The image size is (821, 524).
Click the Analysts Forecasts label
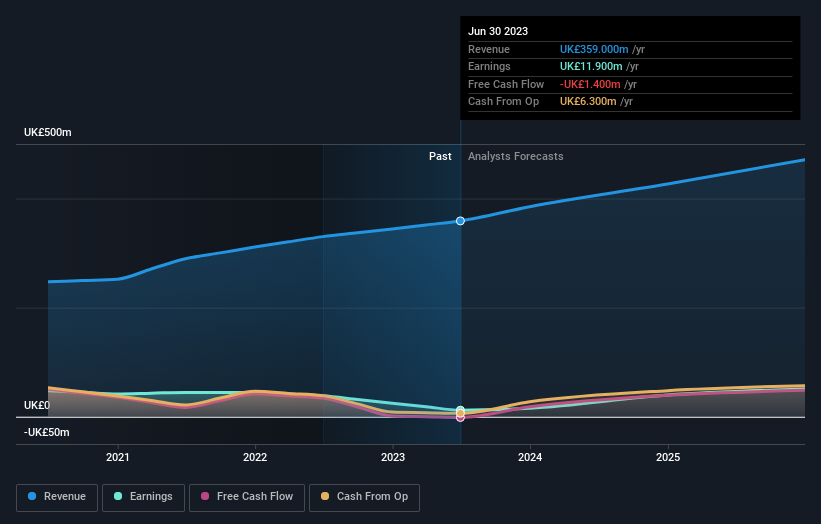(x=516, y=157)
